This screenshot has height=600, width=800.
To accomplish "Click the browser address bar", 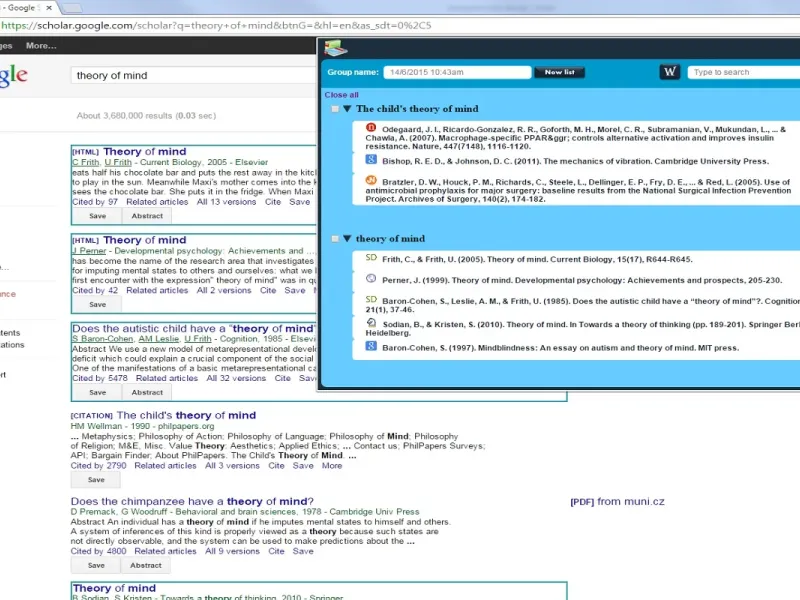I will pos(400,26).
